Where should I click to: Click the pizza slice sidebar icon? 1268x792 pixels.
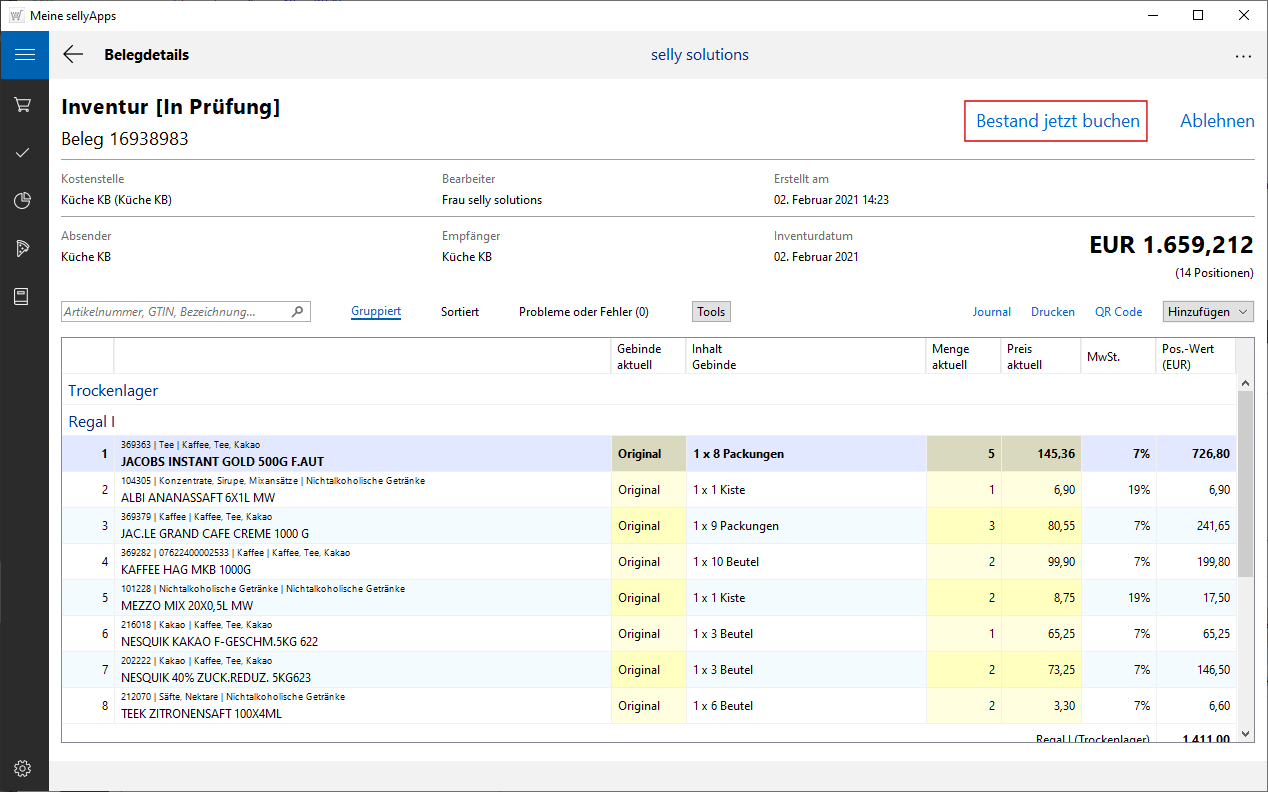click(x=24, y=248)
